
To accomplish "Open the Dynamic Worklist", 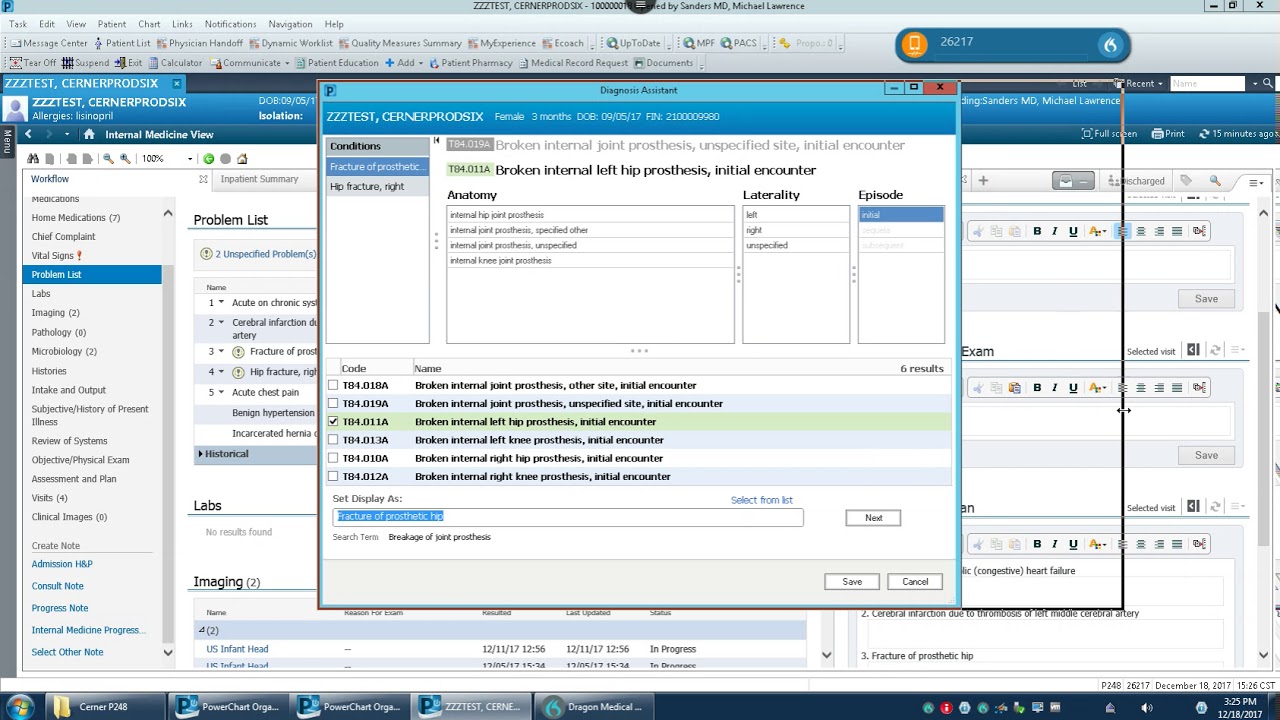I will (290, 43).
